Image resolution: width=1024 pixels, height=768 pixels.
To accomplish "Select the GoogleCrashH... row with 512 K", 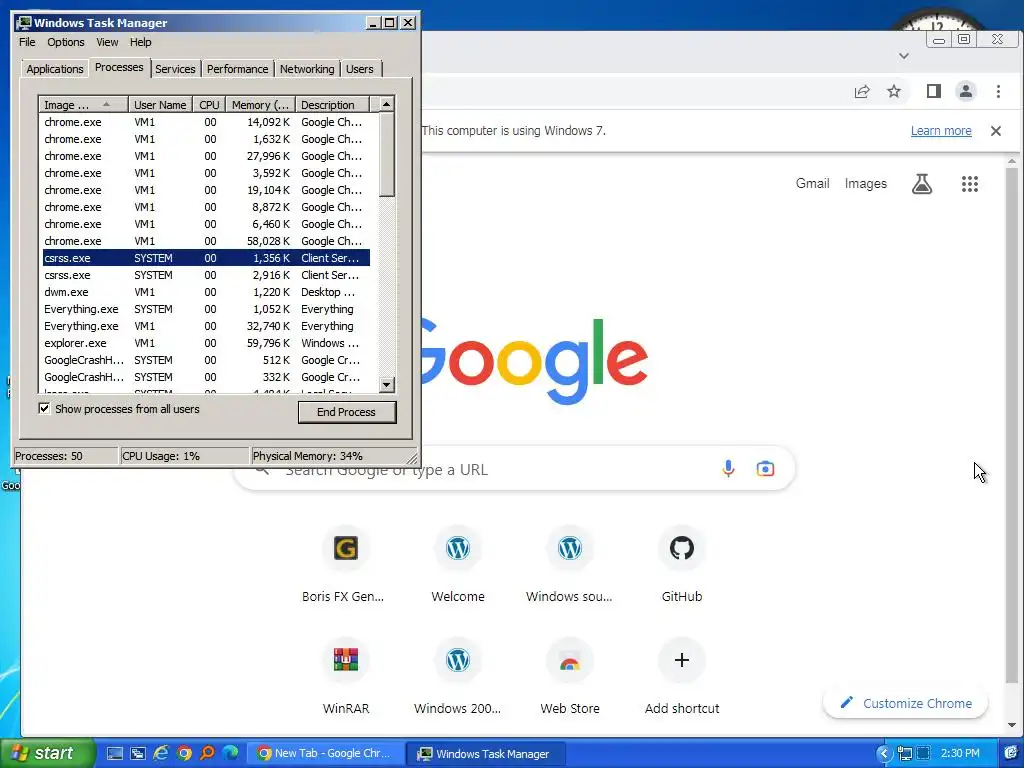I will coord(206,360).
